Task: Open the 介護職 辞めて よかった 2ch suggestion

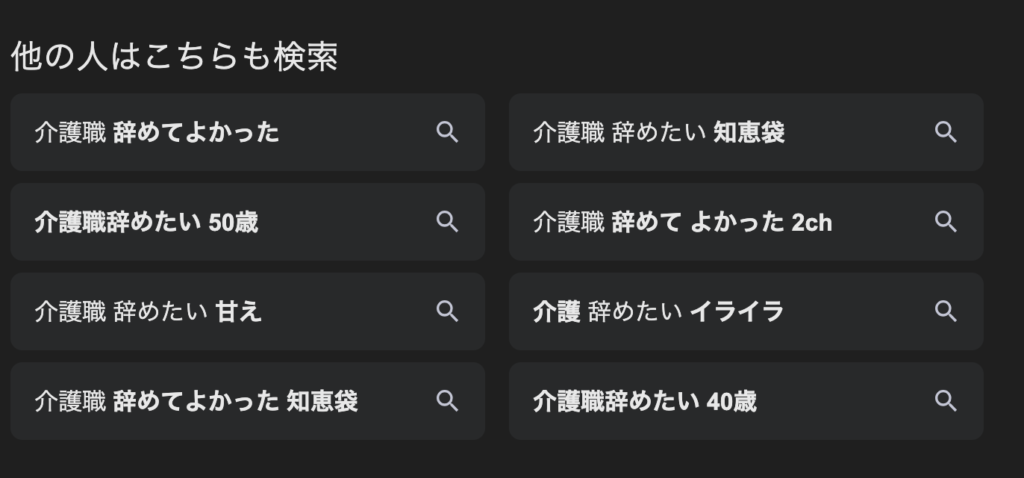Action: tap(746, 222)
